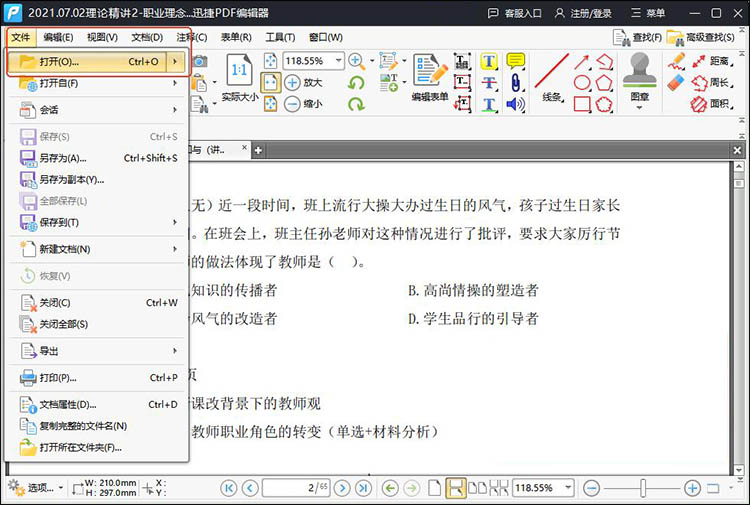Open the Options (选项) dropdown arrow

[x=61, y=488]
